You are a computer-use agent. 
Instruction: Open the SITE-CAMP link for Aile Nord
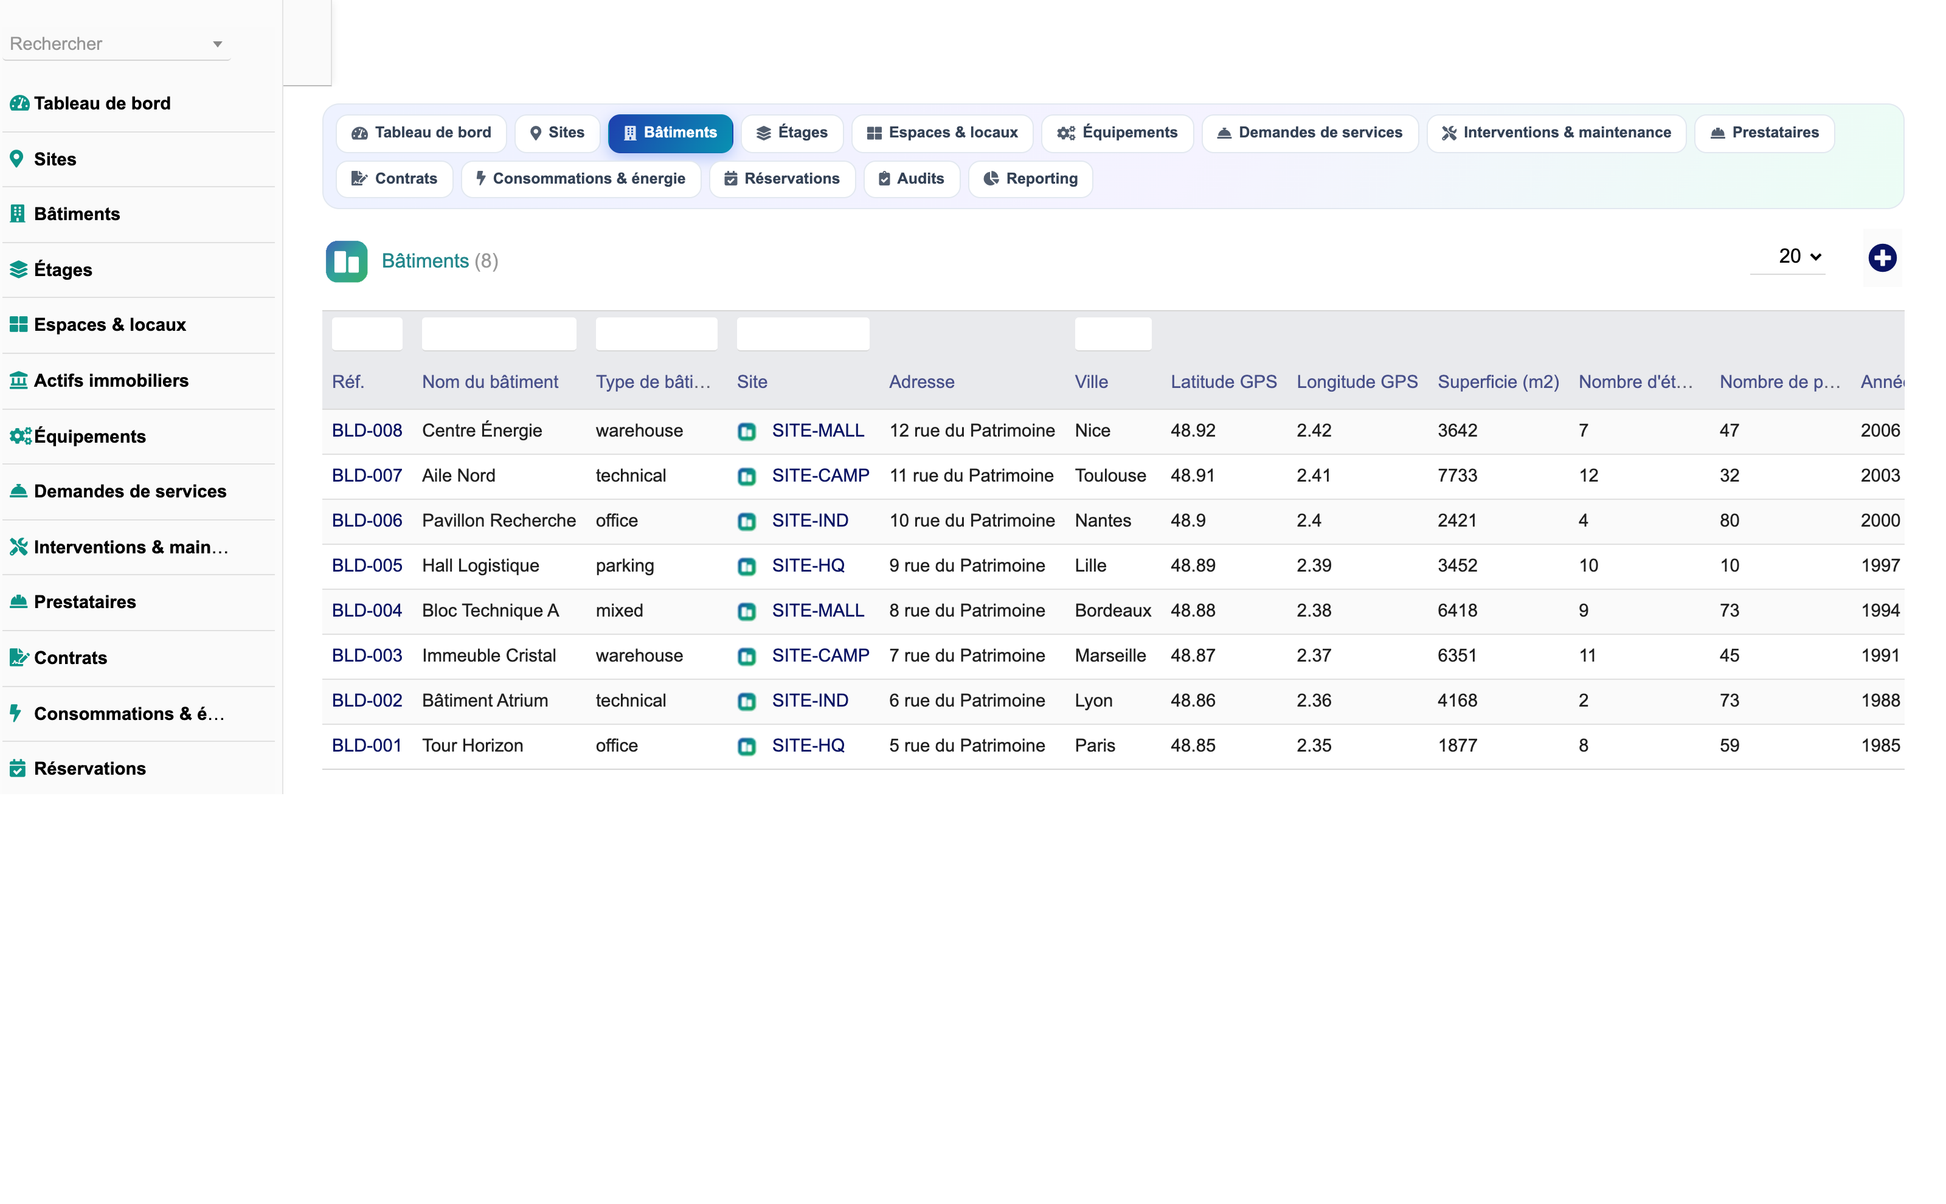(x=820, y=476)
